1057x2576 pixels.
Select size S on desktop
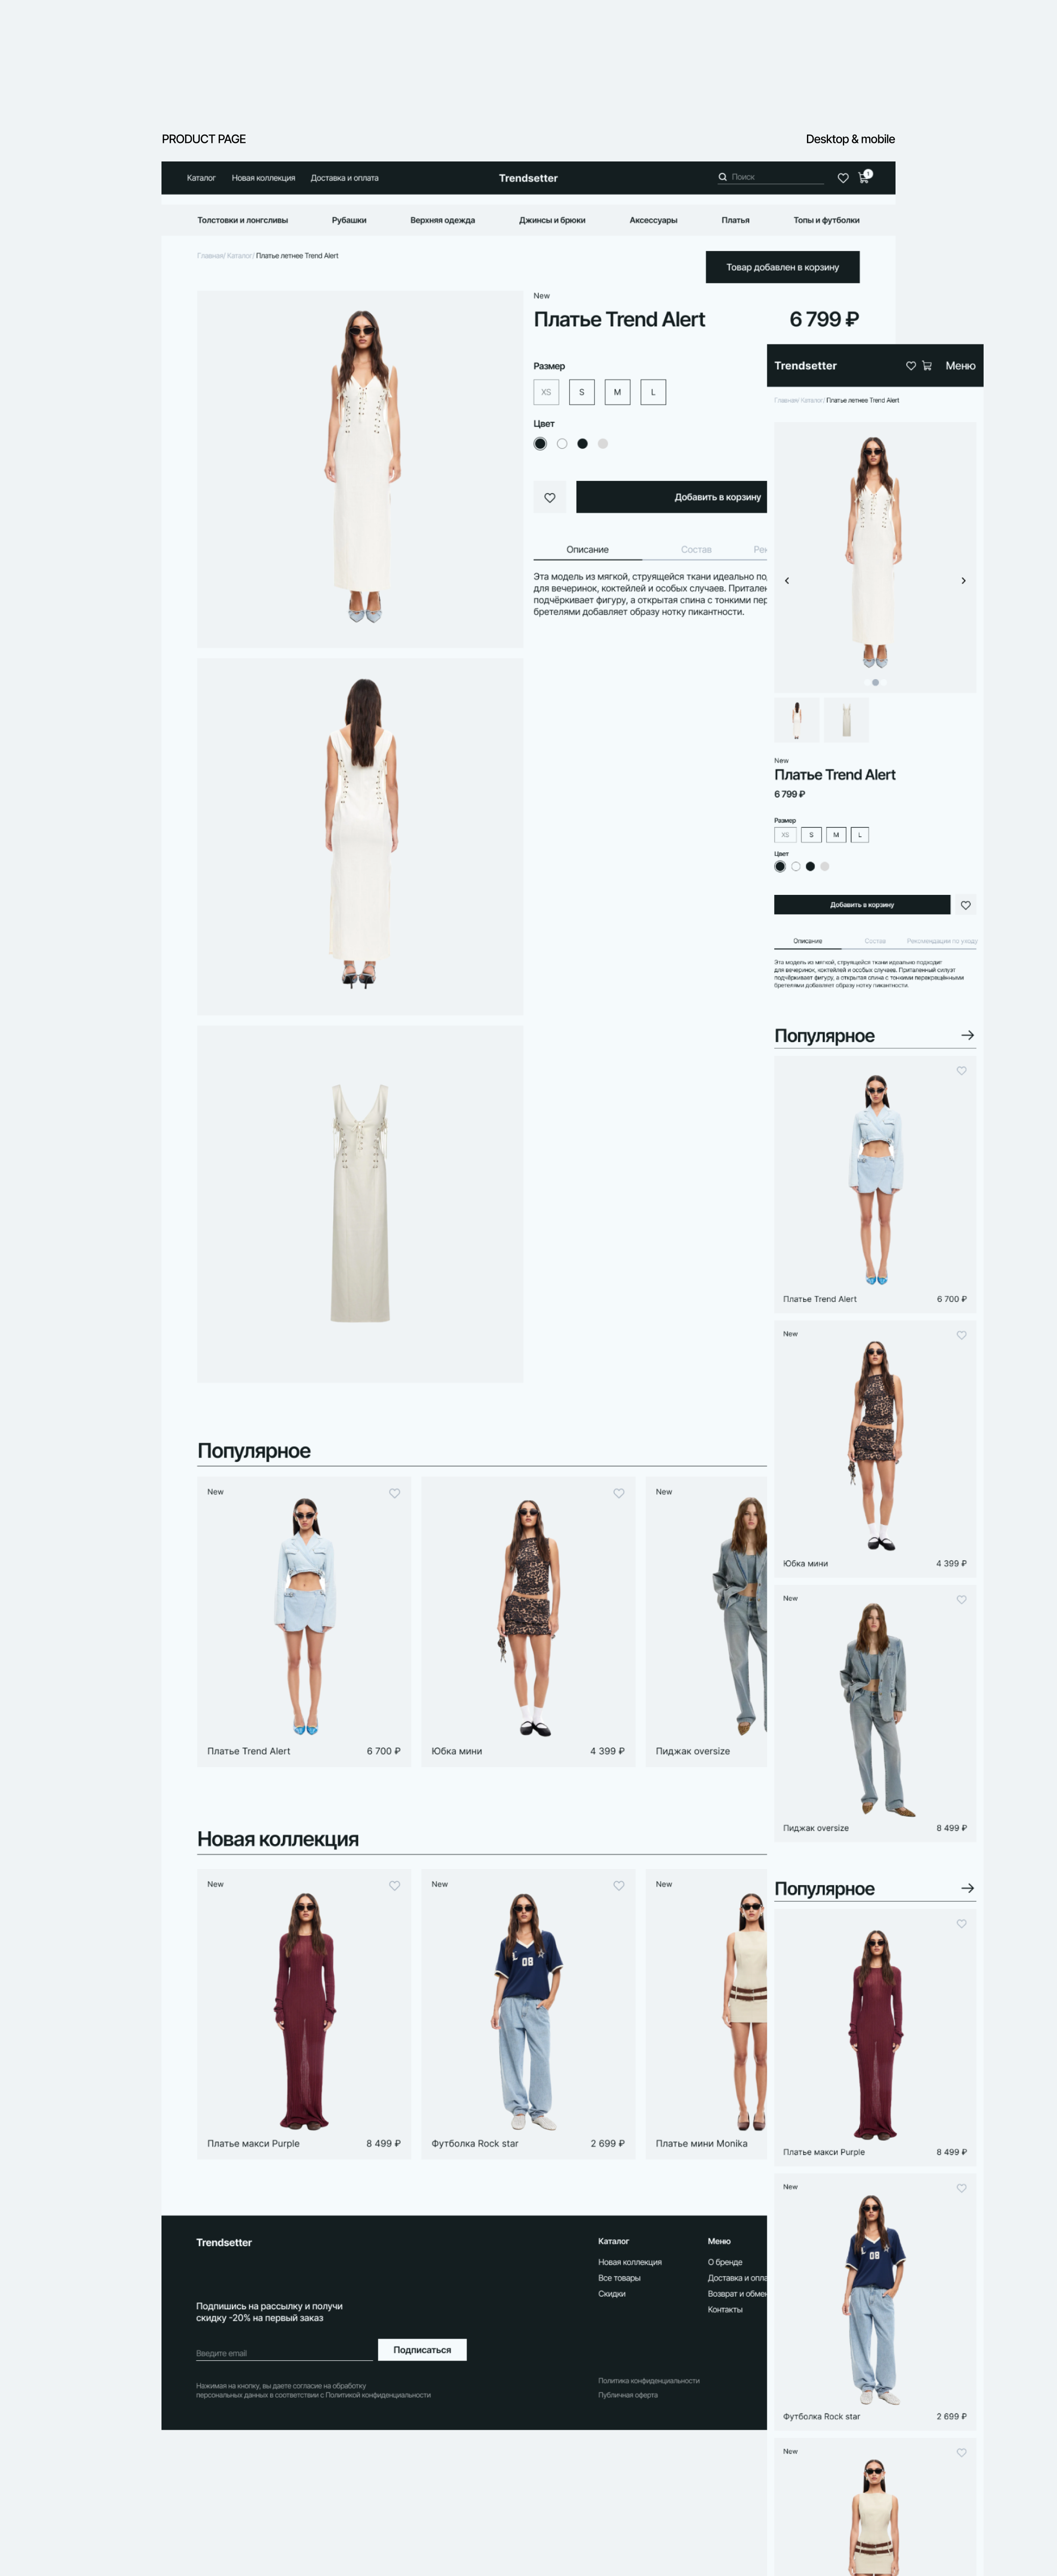pos(582,392)
